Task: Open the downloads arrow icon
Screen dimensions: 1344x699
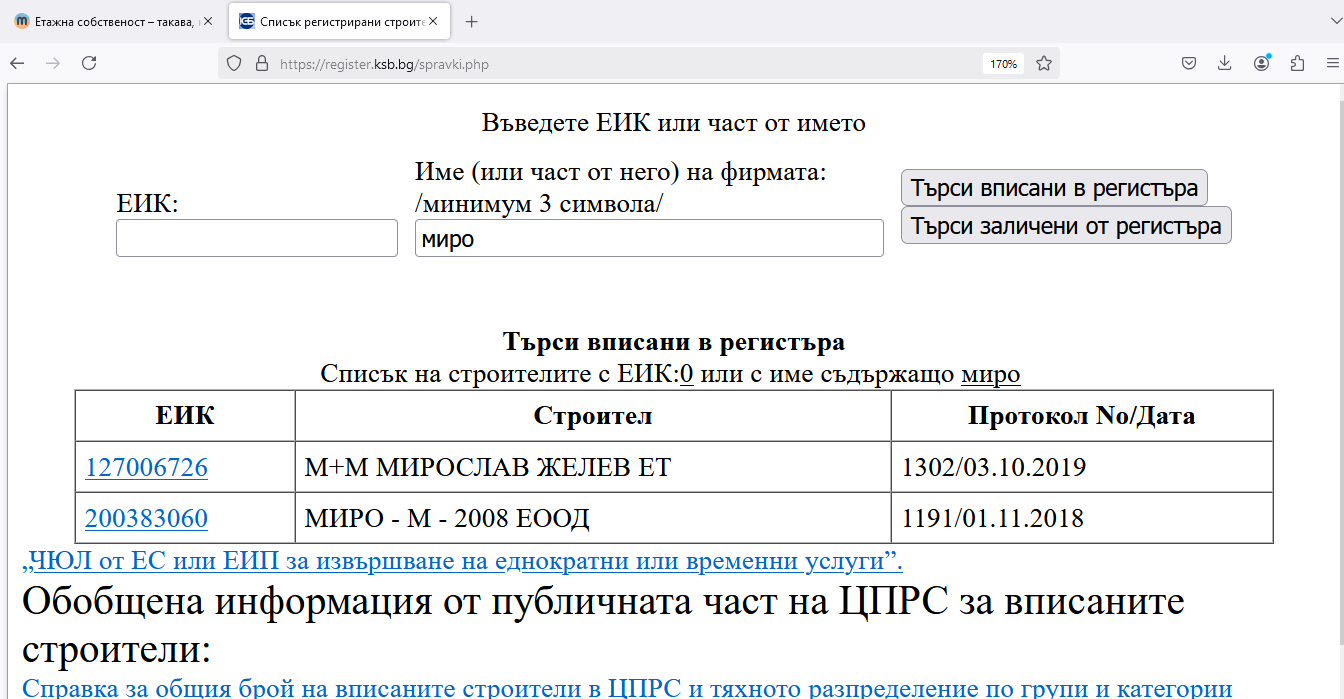Action: (x=1225, y=63)
